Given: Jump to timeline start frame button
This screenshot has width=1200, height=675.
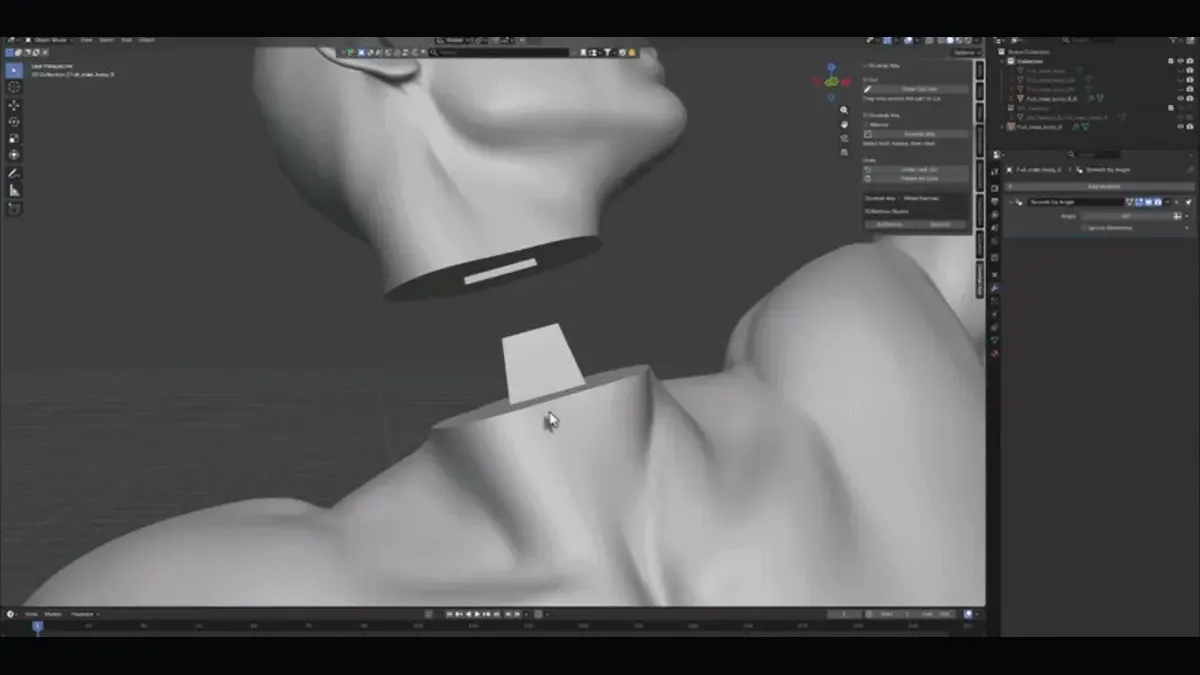Looking at the screenshot, I should pyautogui.click(x=450, y=614).
